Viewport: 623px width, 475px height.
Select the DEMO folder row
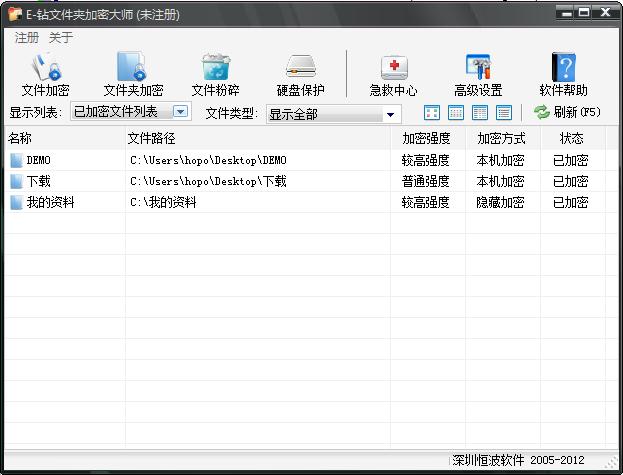[39, 160]
